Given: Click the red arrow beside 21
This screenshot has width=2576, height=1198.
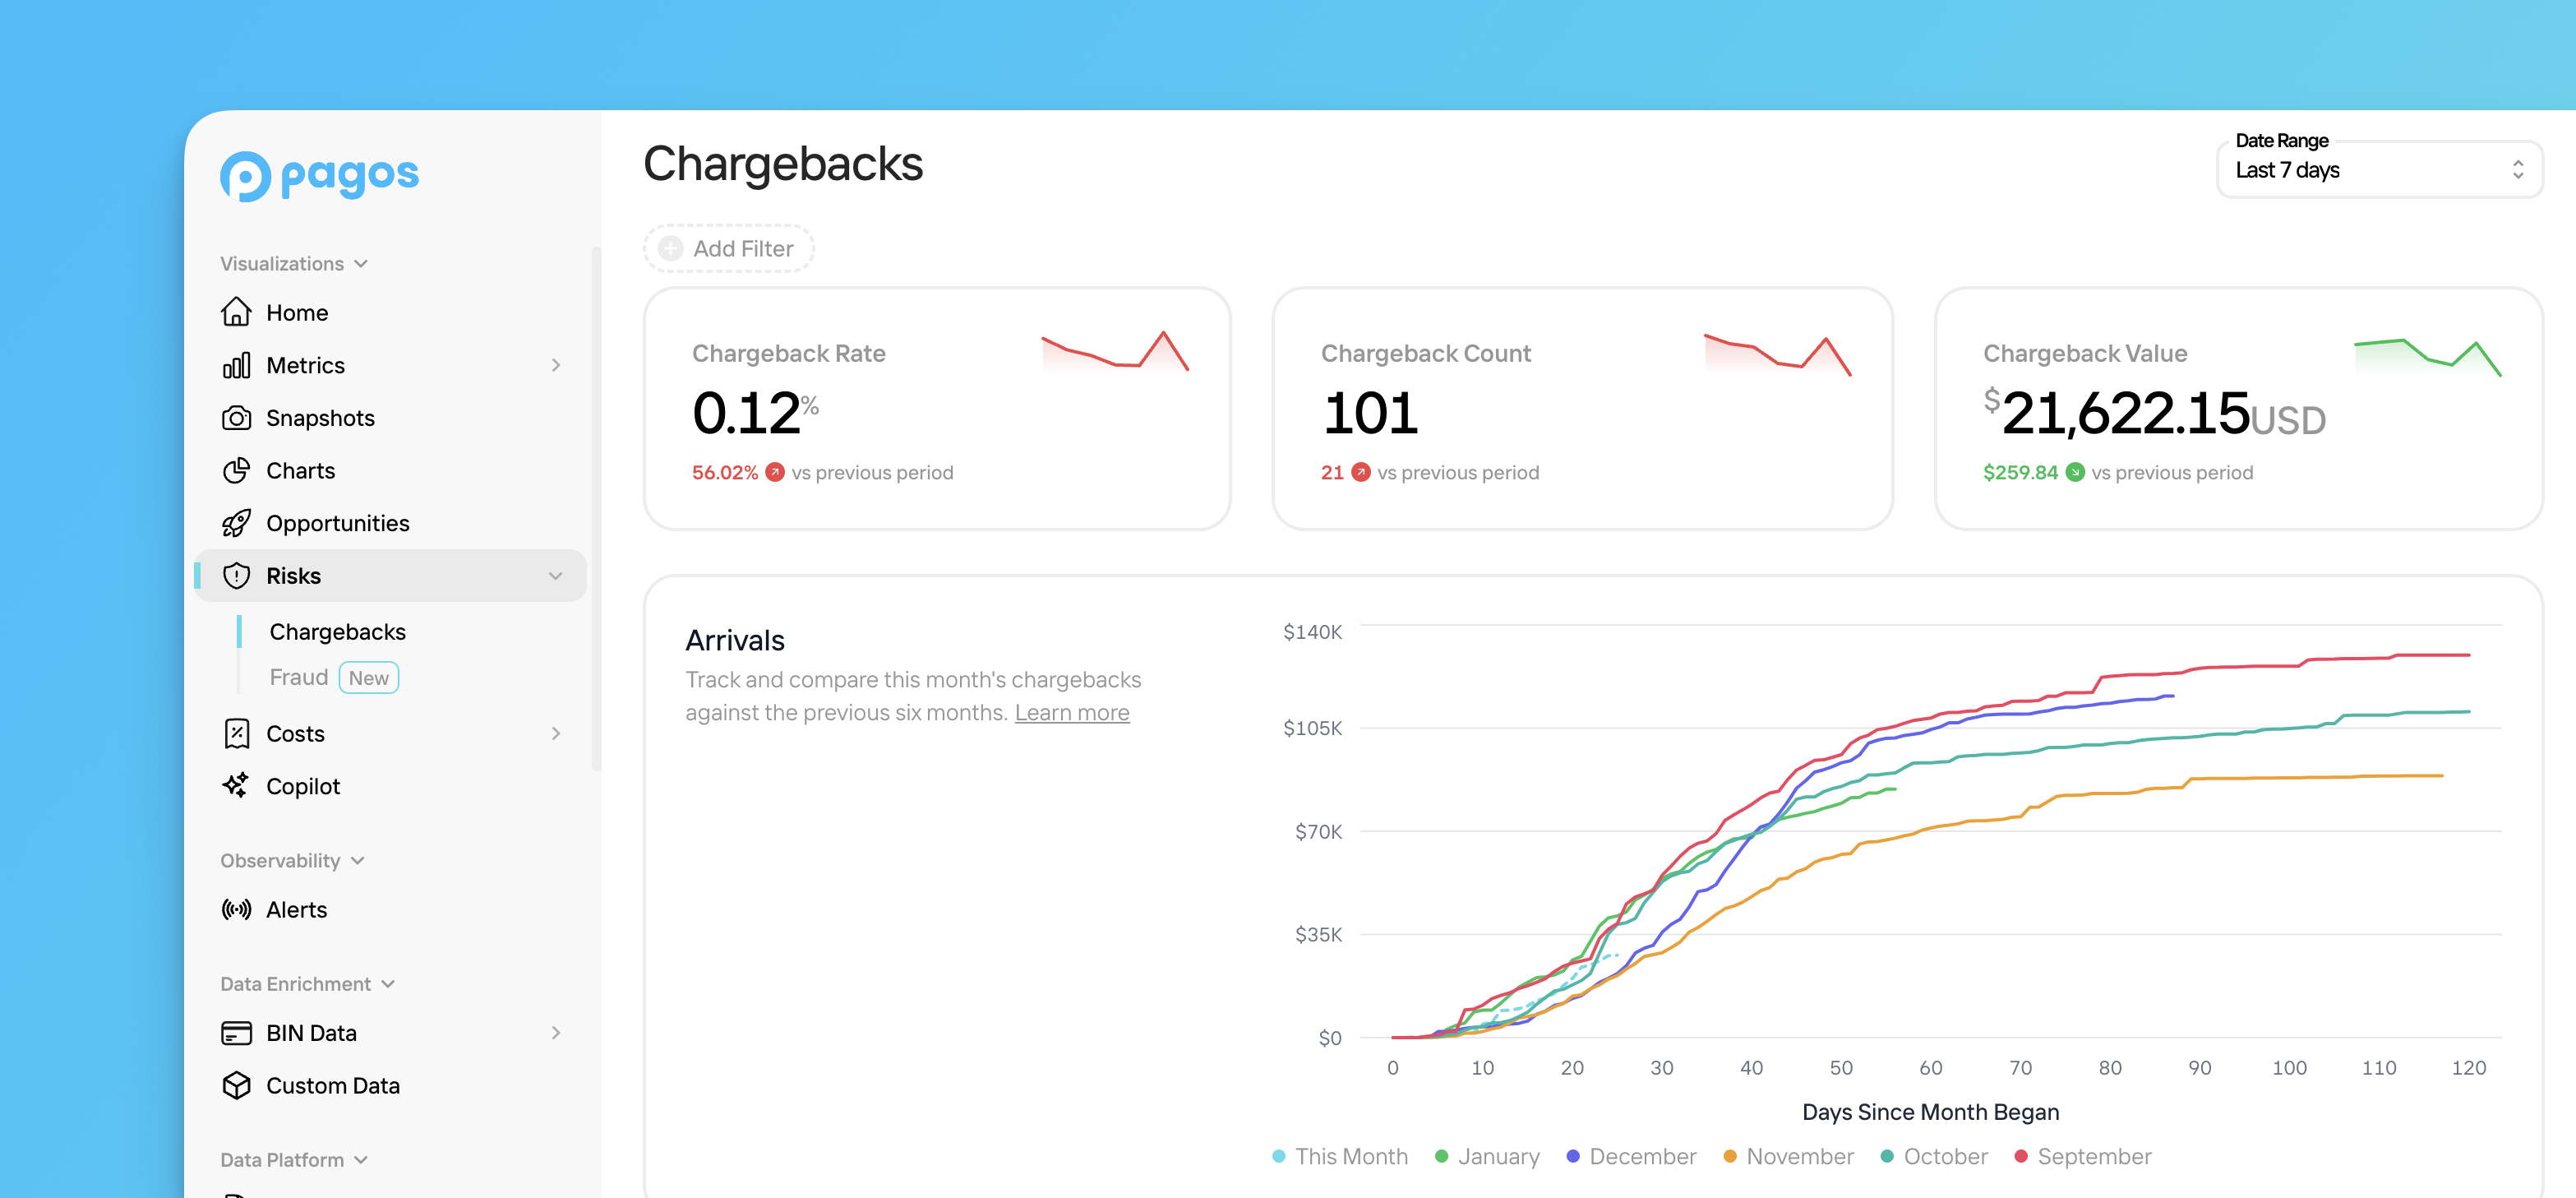Looking at the screenshot, I should 1361,472.
